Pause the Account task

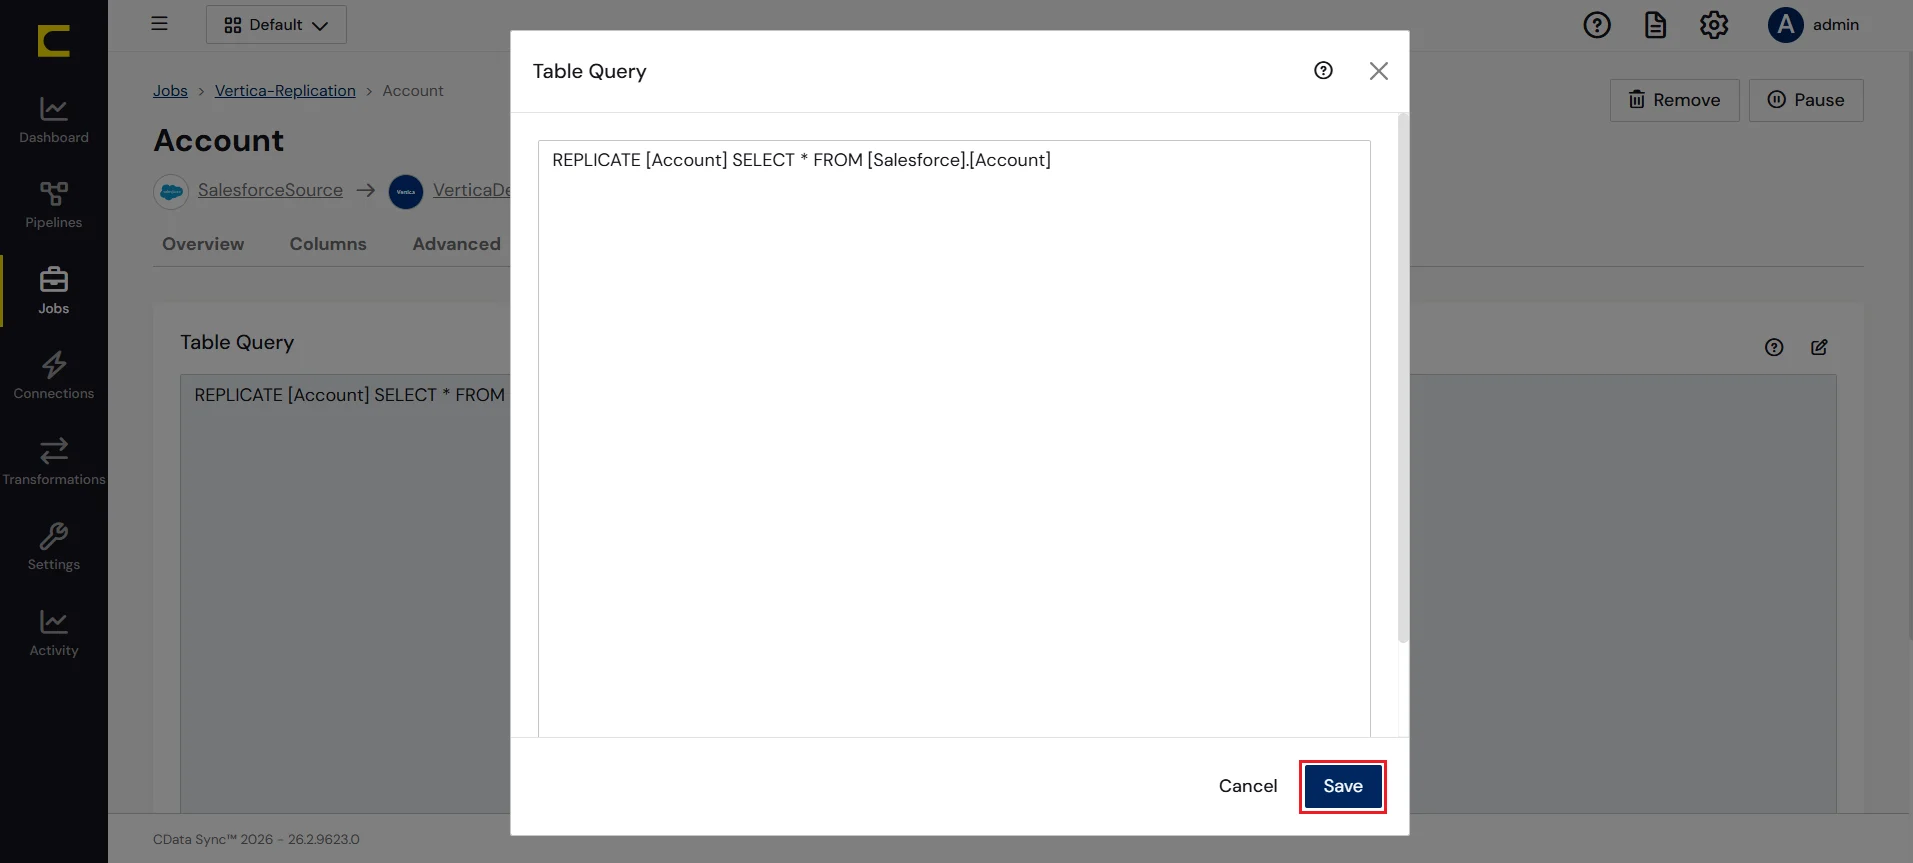point(1806,100)
